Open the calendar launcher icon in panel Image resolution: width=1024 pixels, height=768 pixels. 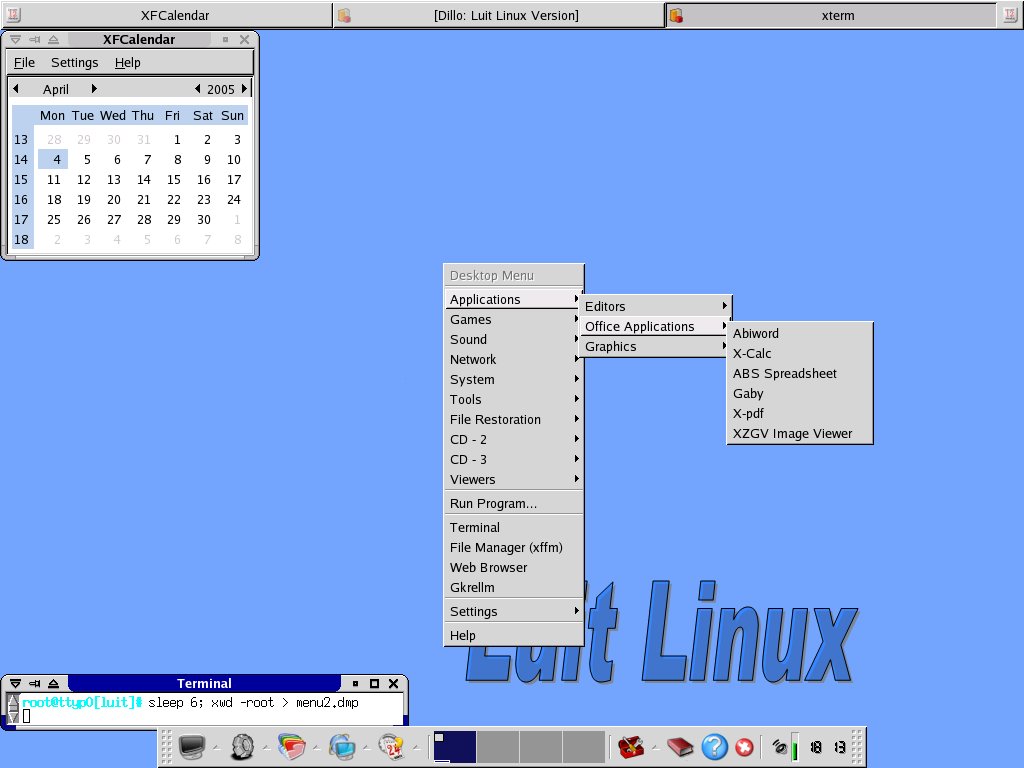392,746
